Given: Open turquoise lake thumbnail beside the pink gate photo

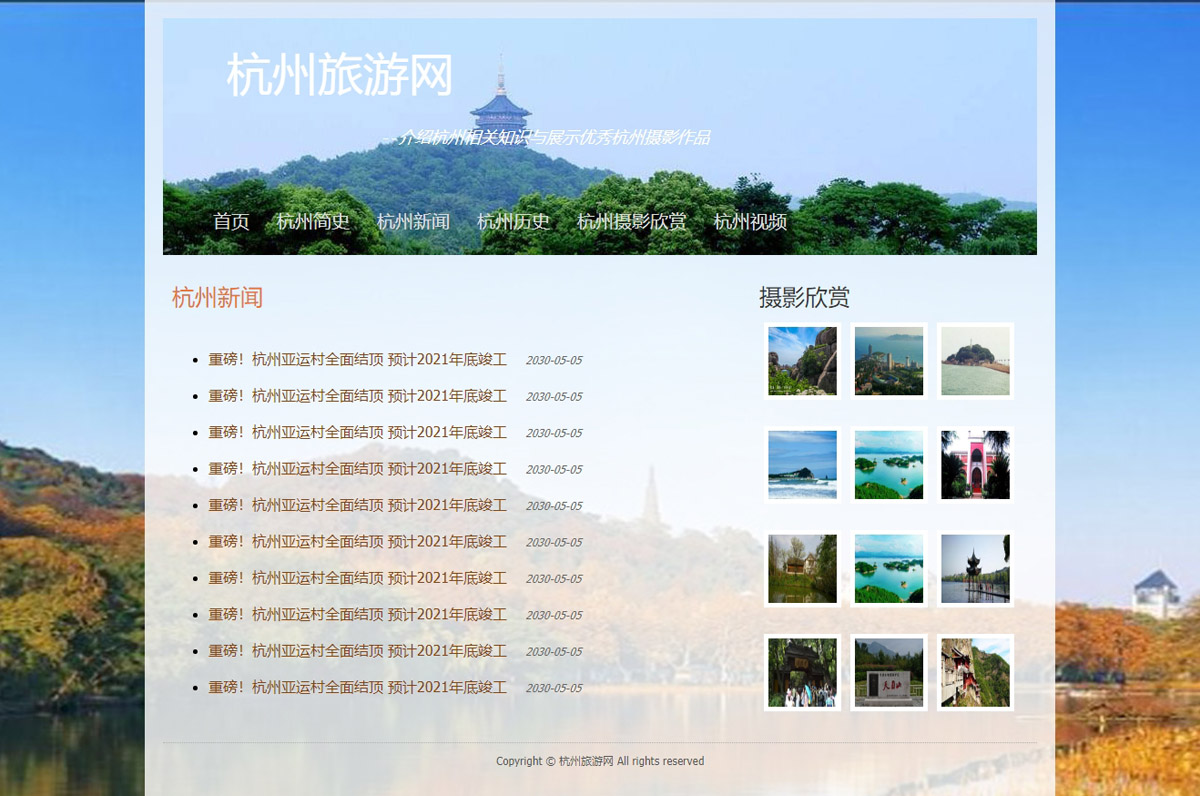Looking at the screenshot, I should pos(889,465).
